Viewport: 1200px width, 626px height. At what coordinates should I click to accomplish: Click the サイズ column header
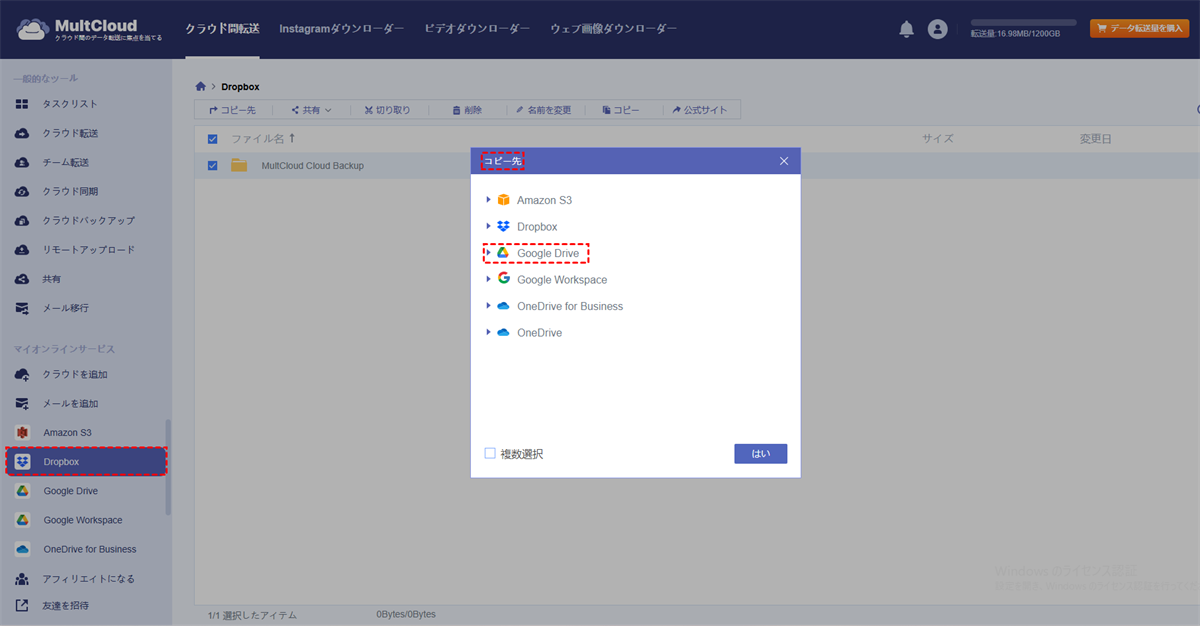click(x=938, y=139)
